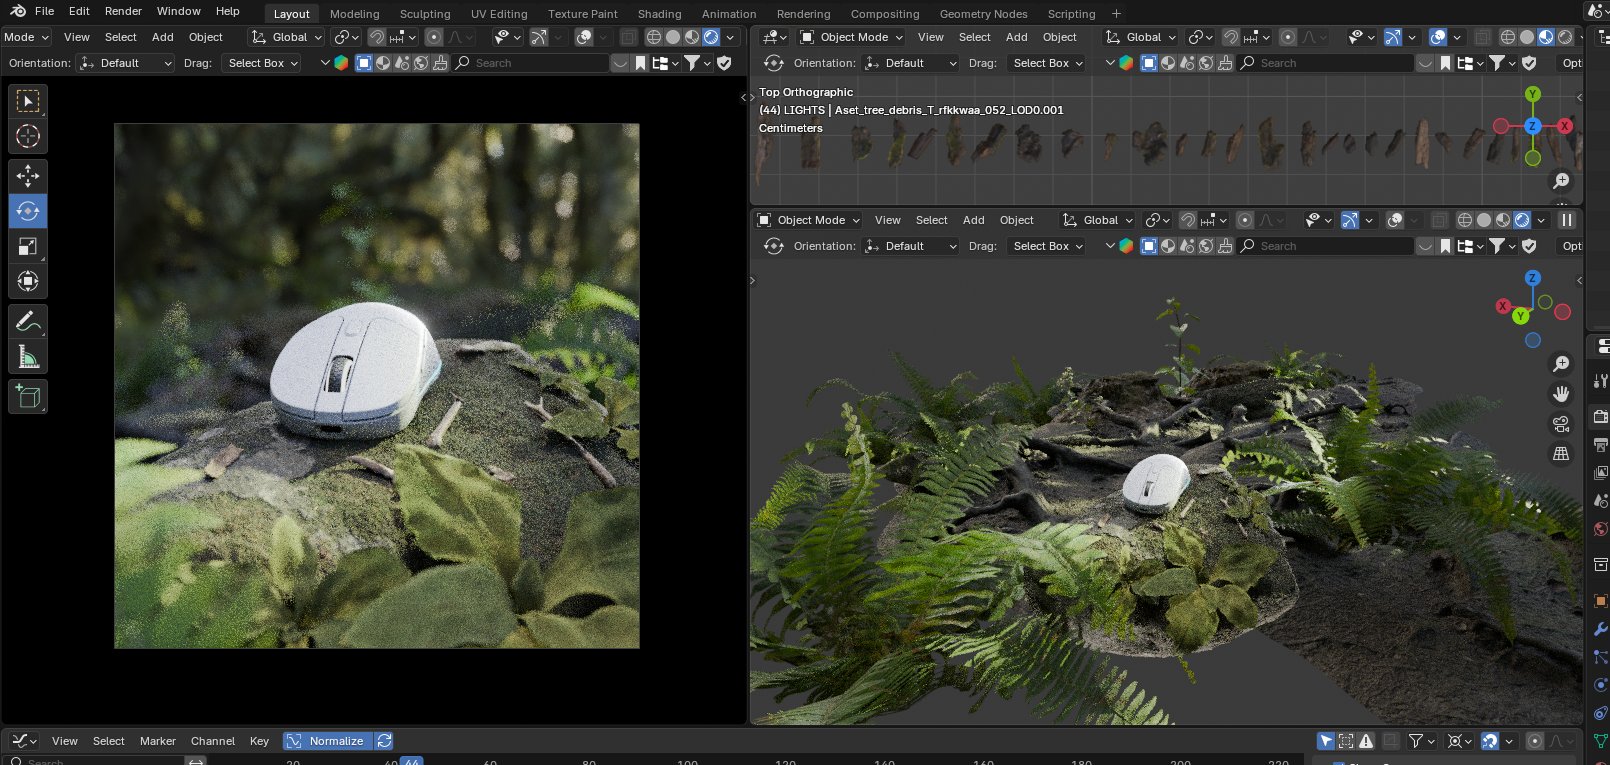The image size is (1610, 765).
Task: Toggle perspective/orthographic grid icon in viewport
Action: (1560, 454)
